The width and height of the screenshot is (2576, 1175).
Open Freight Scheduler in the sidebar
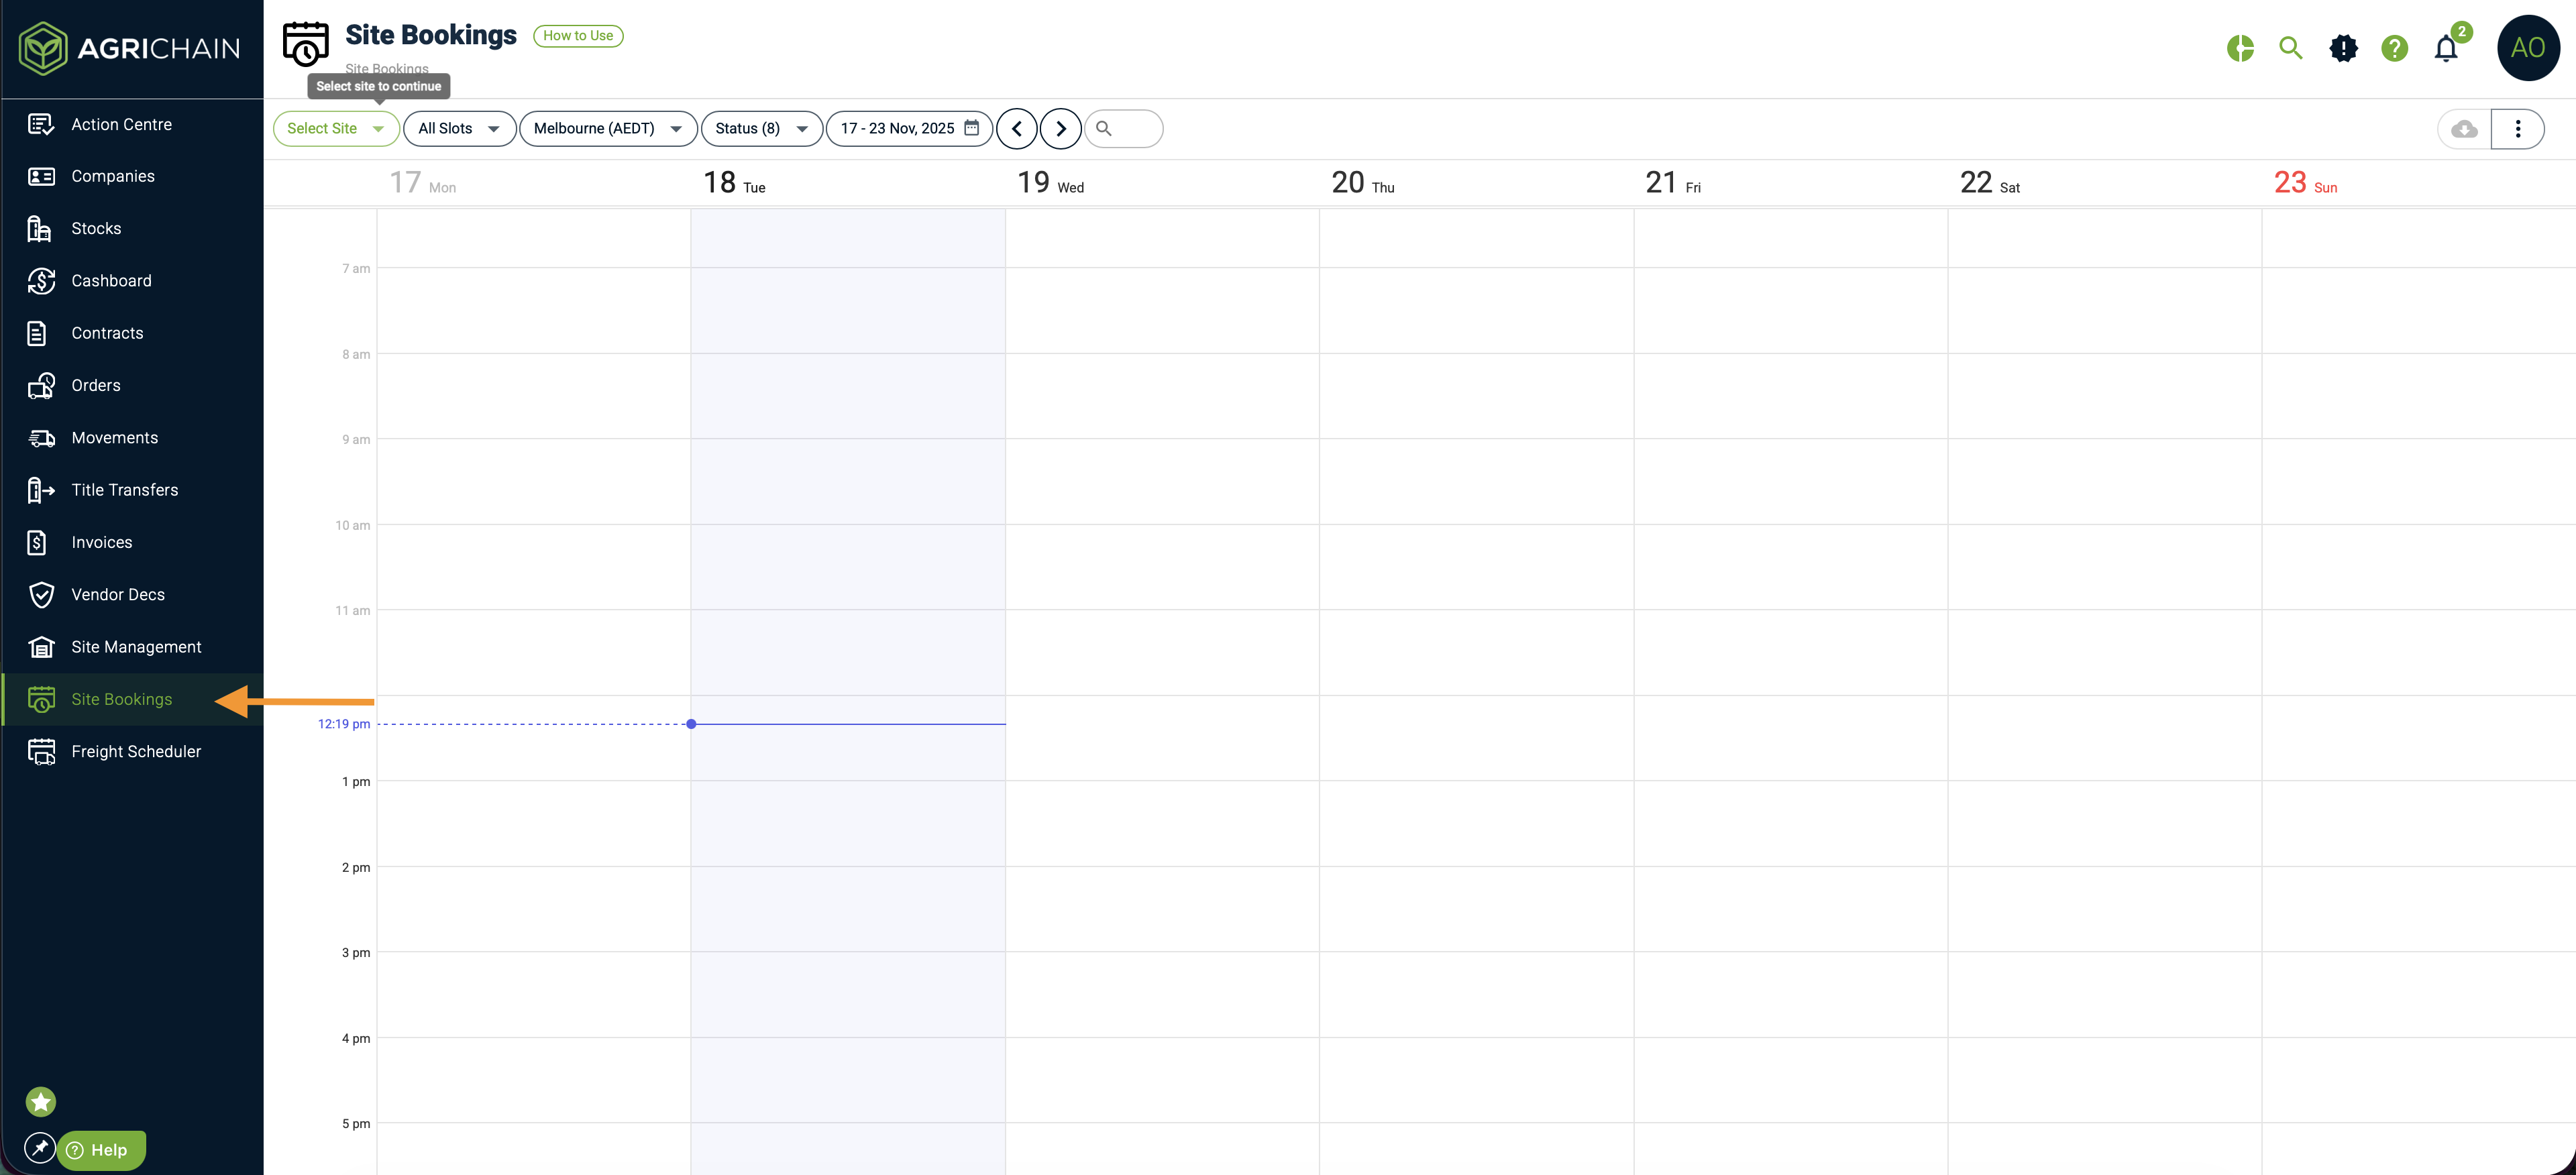point(136,751)
